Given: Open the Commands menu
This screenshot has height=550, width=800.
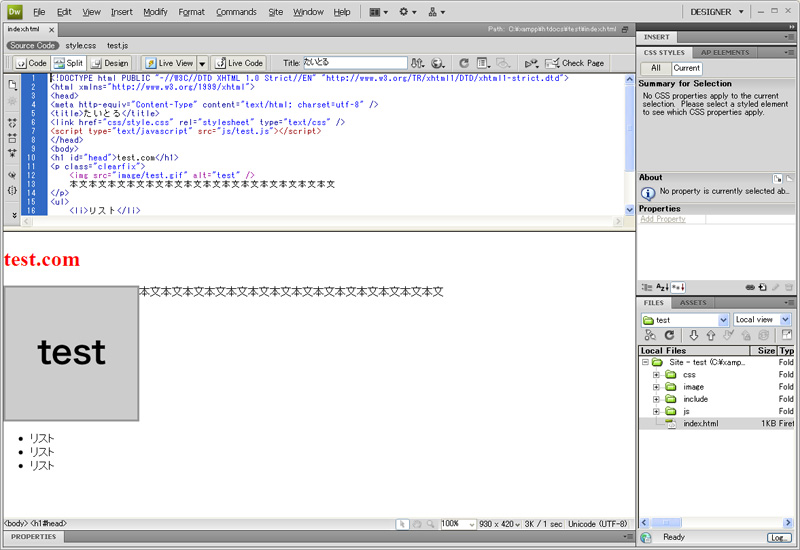Looking at the screenshot, I should [x=236, y=12].
